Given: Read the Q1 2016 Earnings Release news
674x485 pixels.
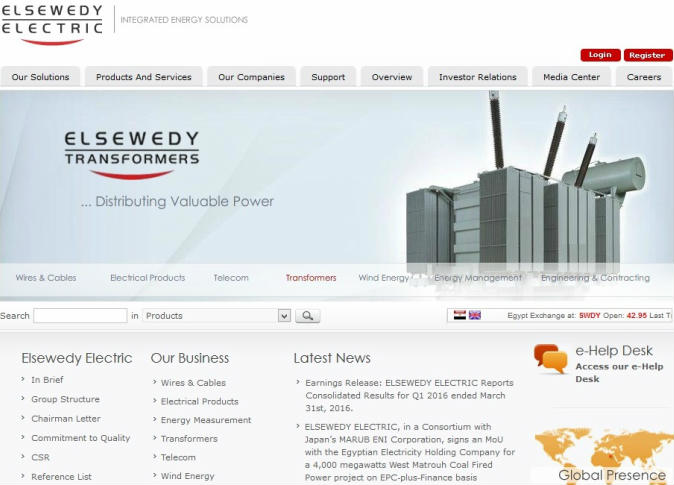Looking at the screenshot, I should click(x=409, y=388).
